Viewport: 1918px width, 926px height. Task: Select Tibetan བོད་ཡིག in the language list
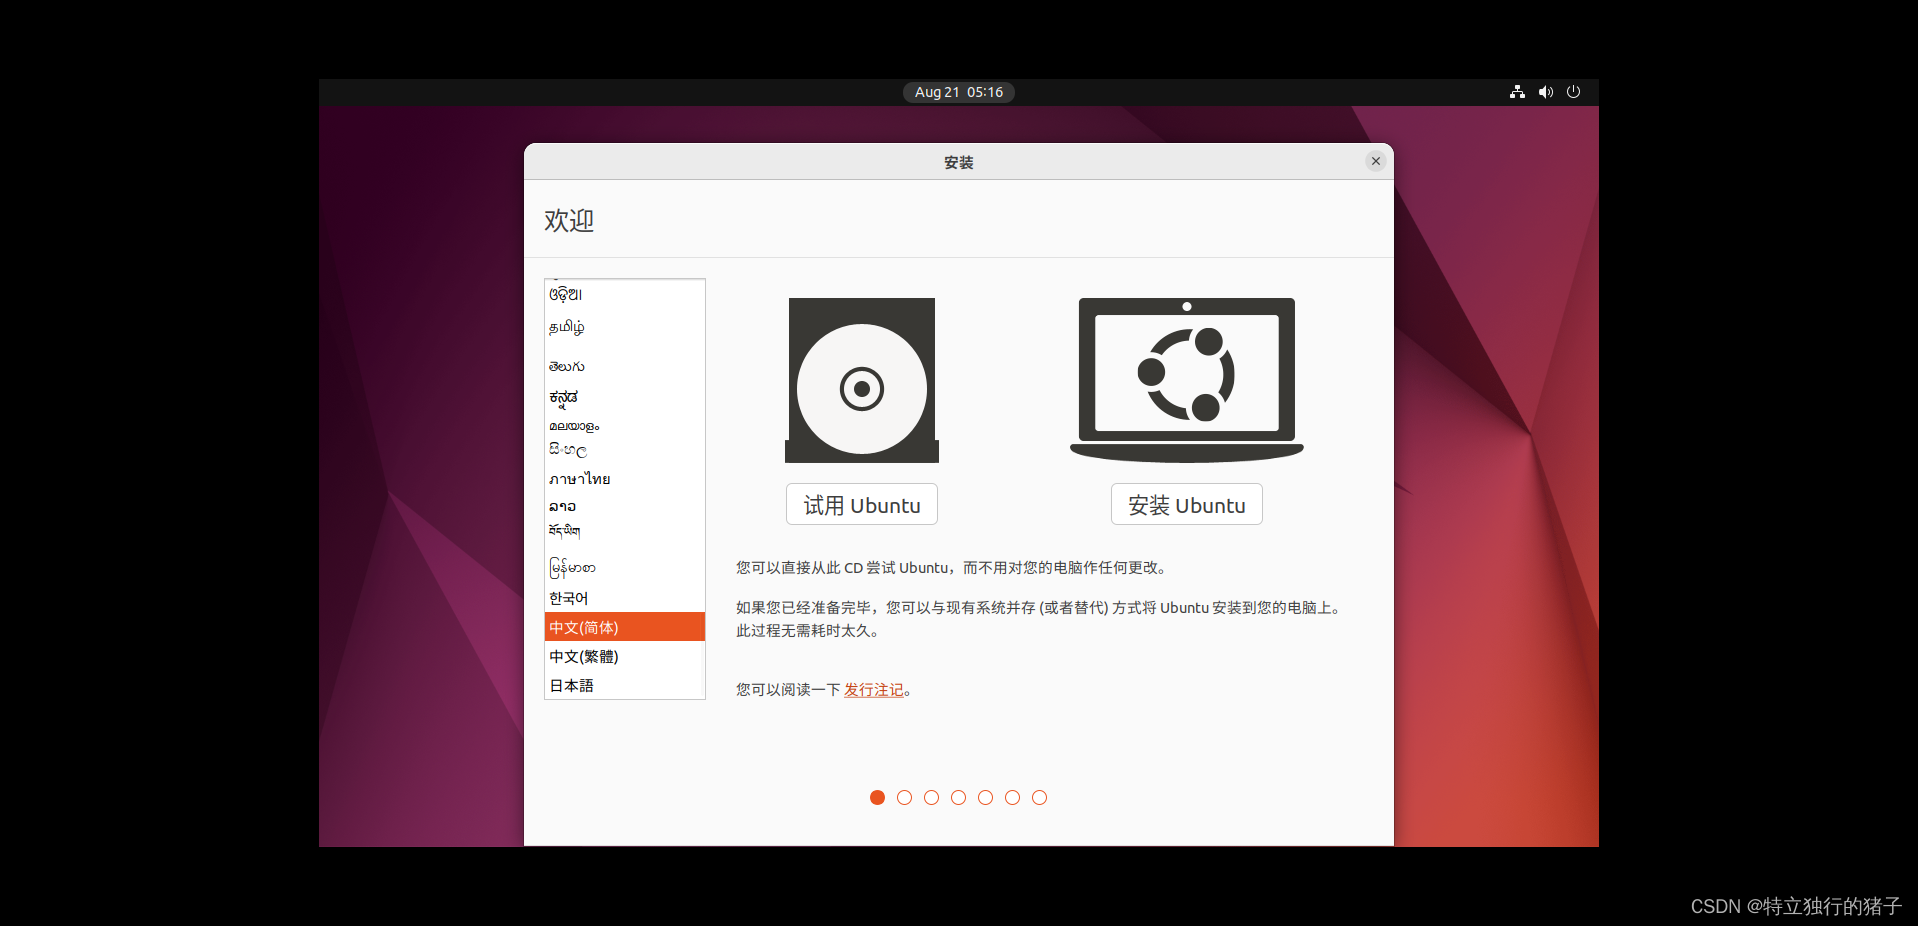(x=625, y=531)
